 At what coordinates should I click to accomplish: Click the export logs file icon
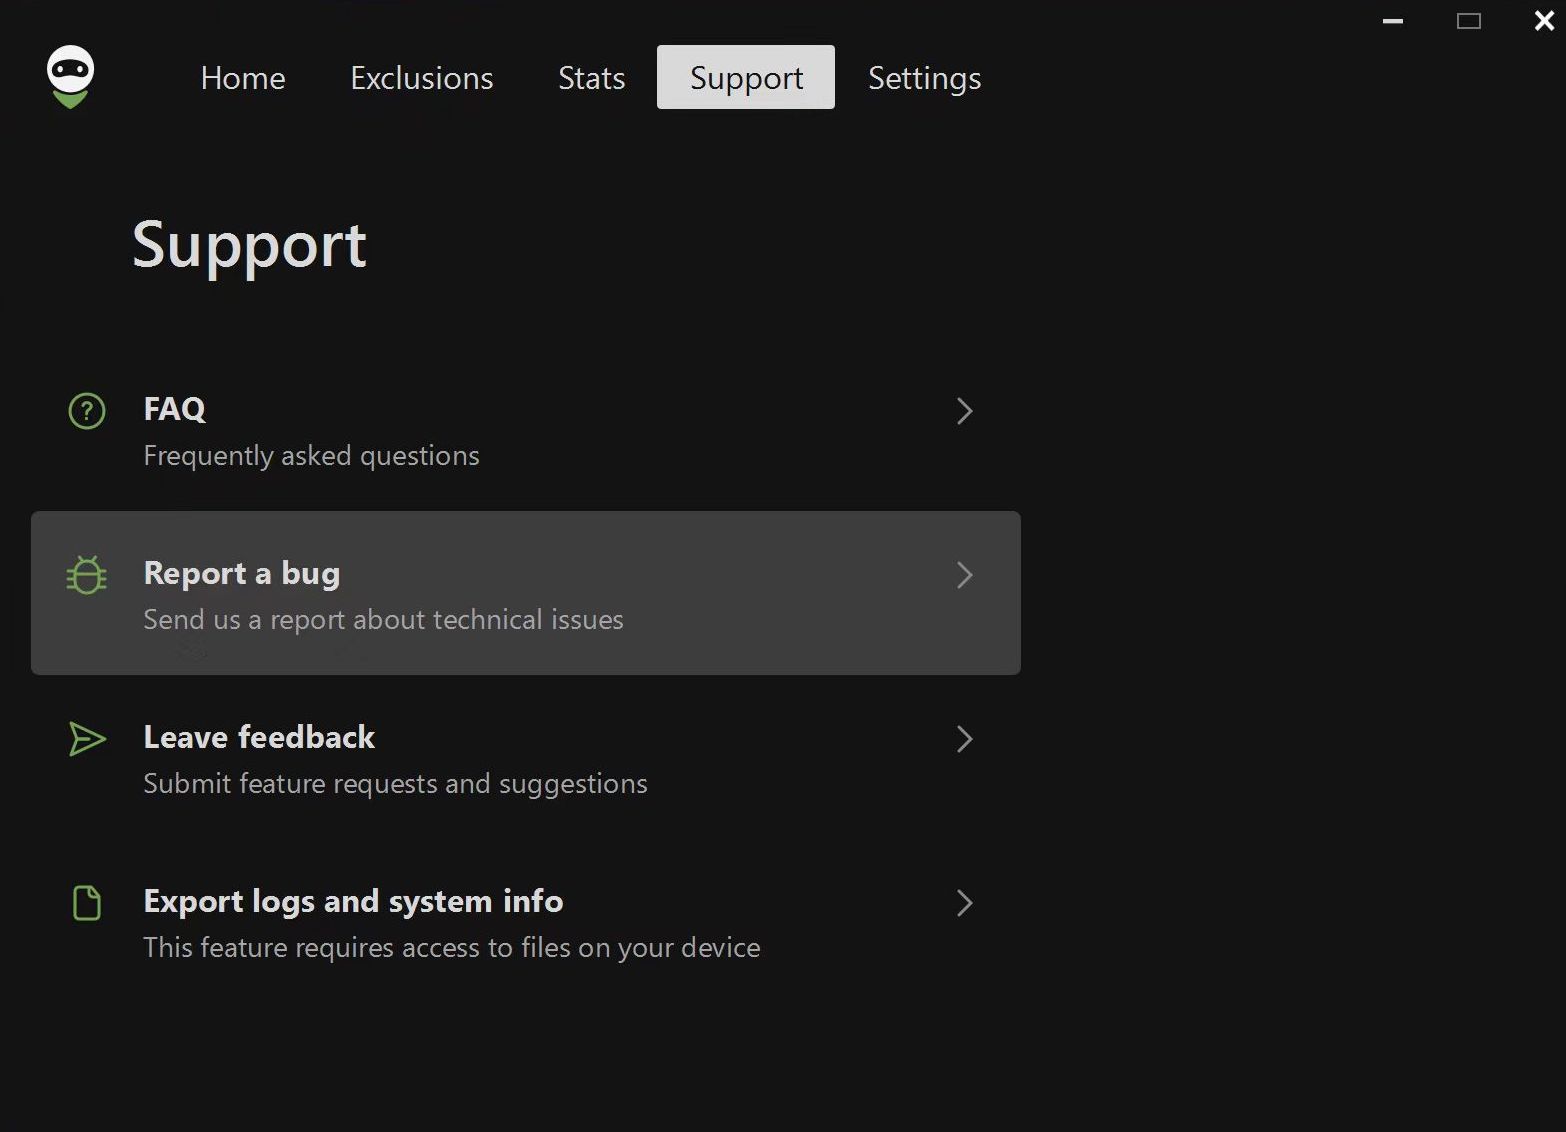pyautogui.click(x=87, y=903)
